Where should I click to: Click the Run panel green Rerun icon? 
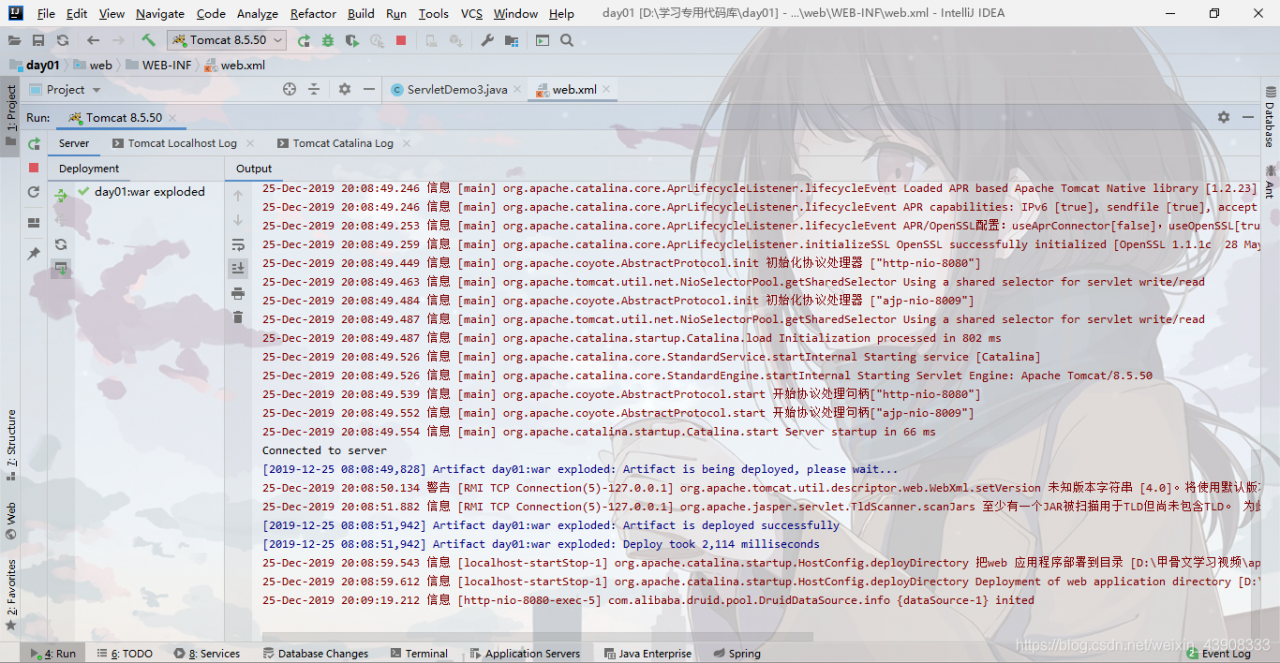33,144
